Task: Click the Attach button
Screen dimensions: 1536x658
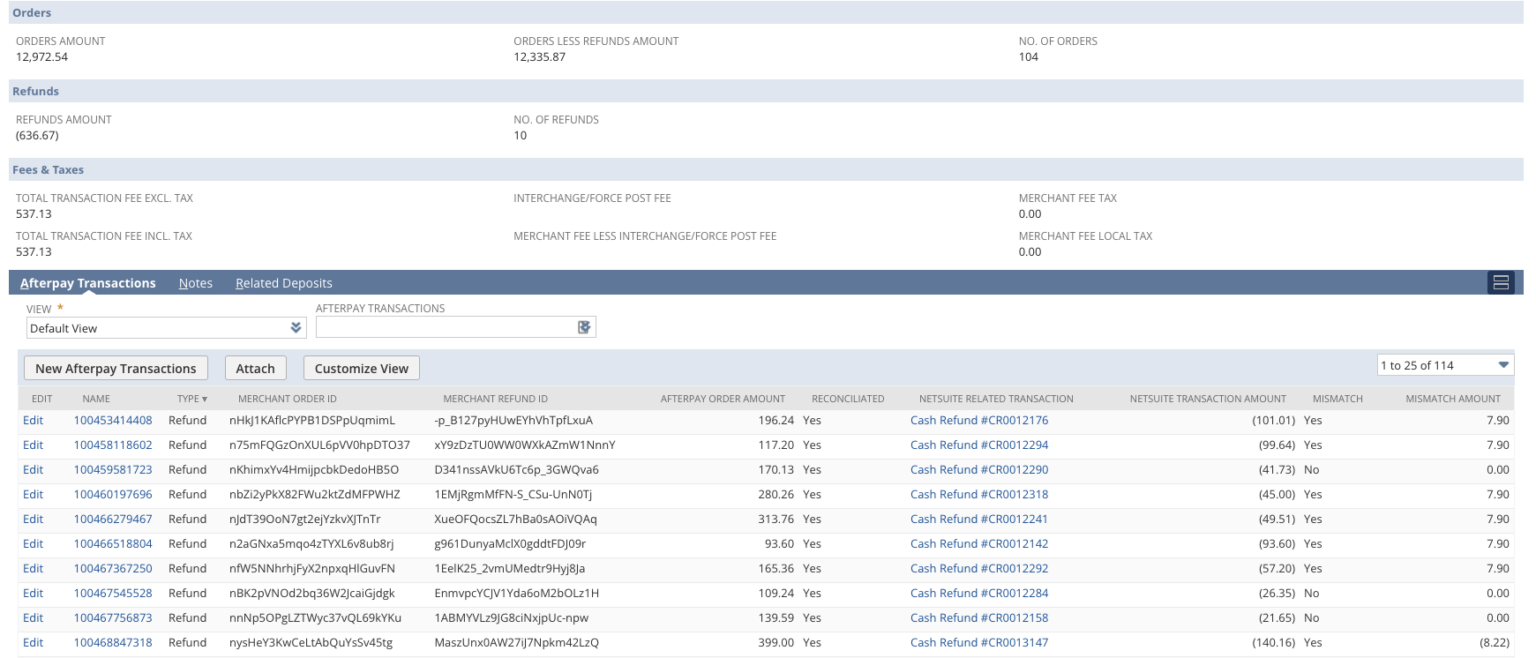Action: click(x=256, y=368)
